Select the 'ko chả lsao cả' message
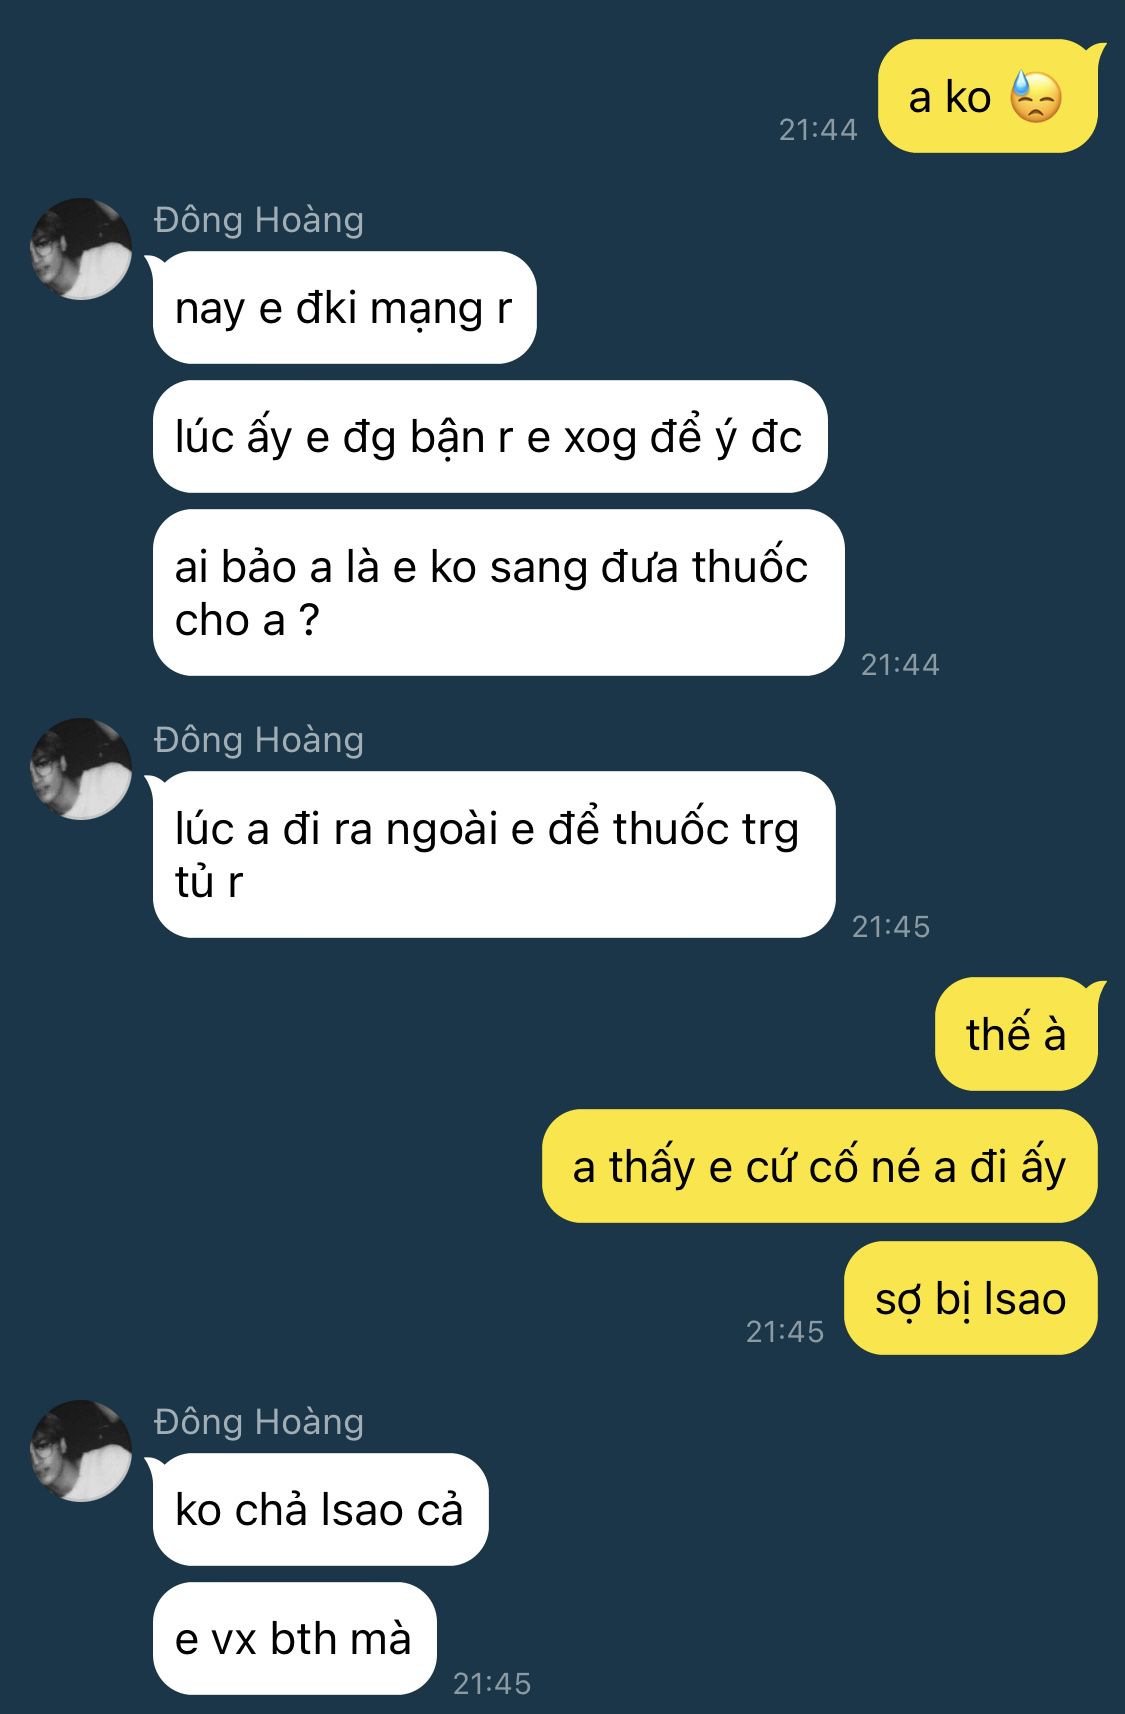 click(320, 1509)
